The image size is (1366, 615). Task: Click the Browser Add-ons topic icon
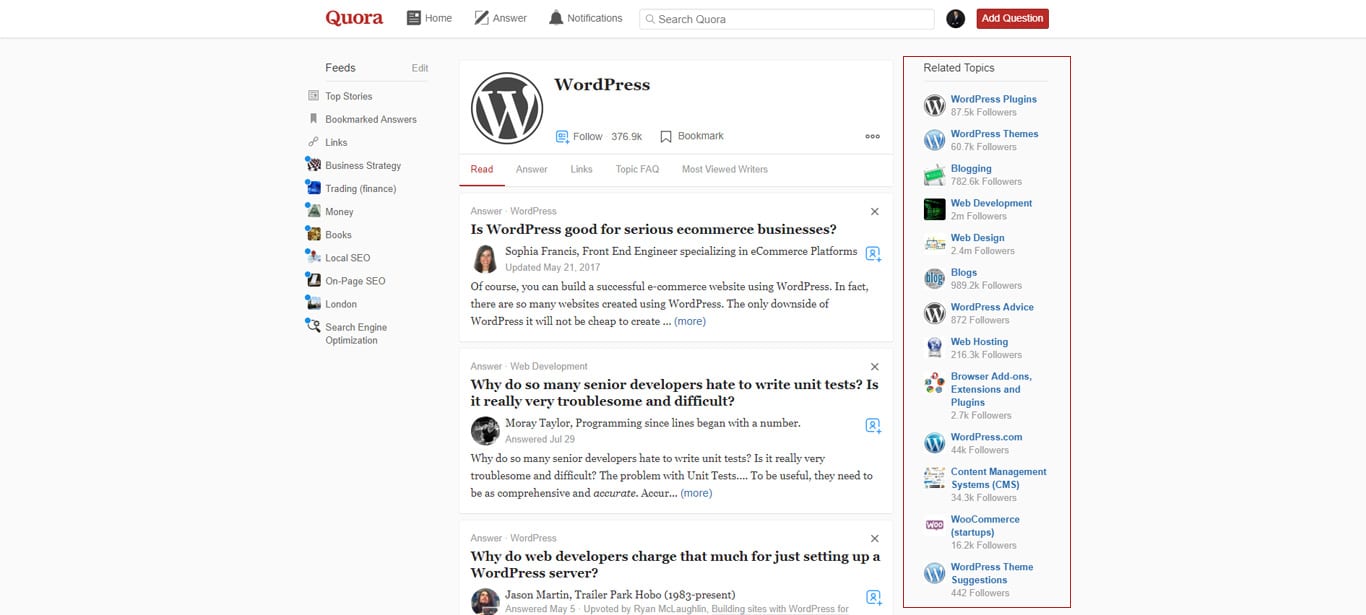(x=934, y=383)
